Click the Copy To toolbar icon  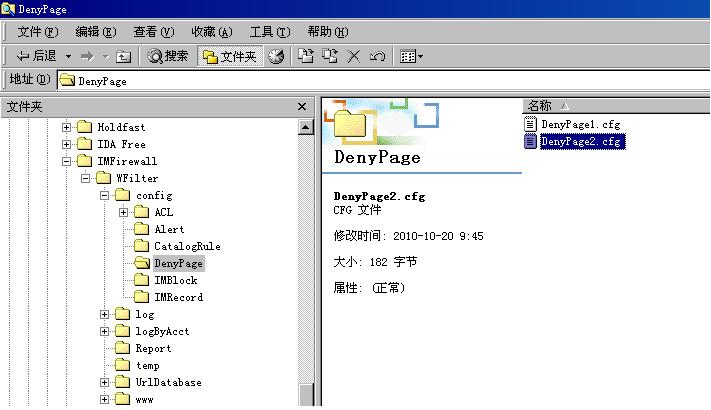[330, 56]
